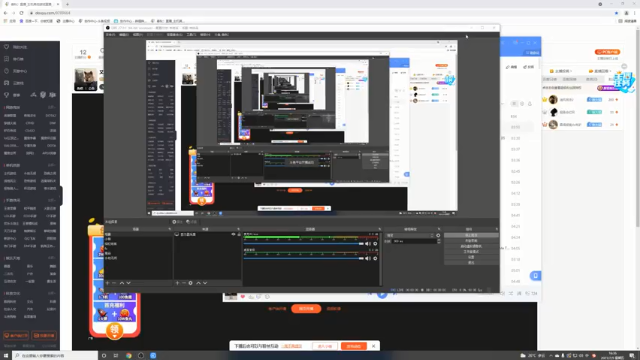Click streamer cat avatar thumbnail
Viewport: 640px width, 360px height.
pos(86,80)
